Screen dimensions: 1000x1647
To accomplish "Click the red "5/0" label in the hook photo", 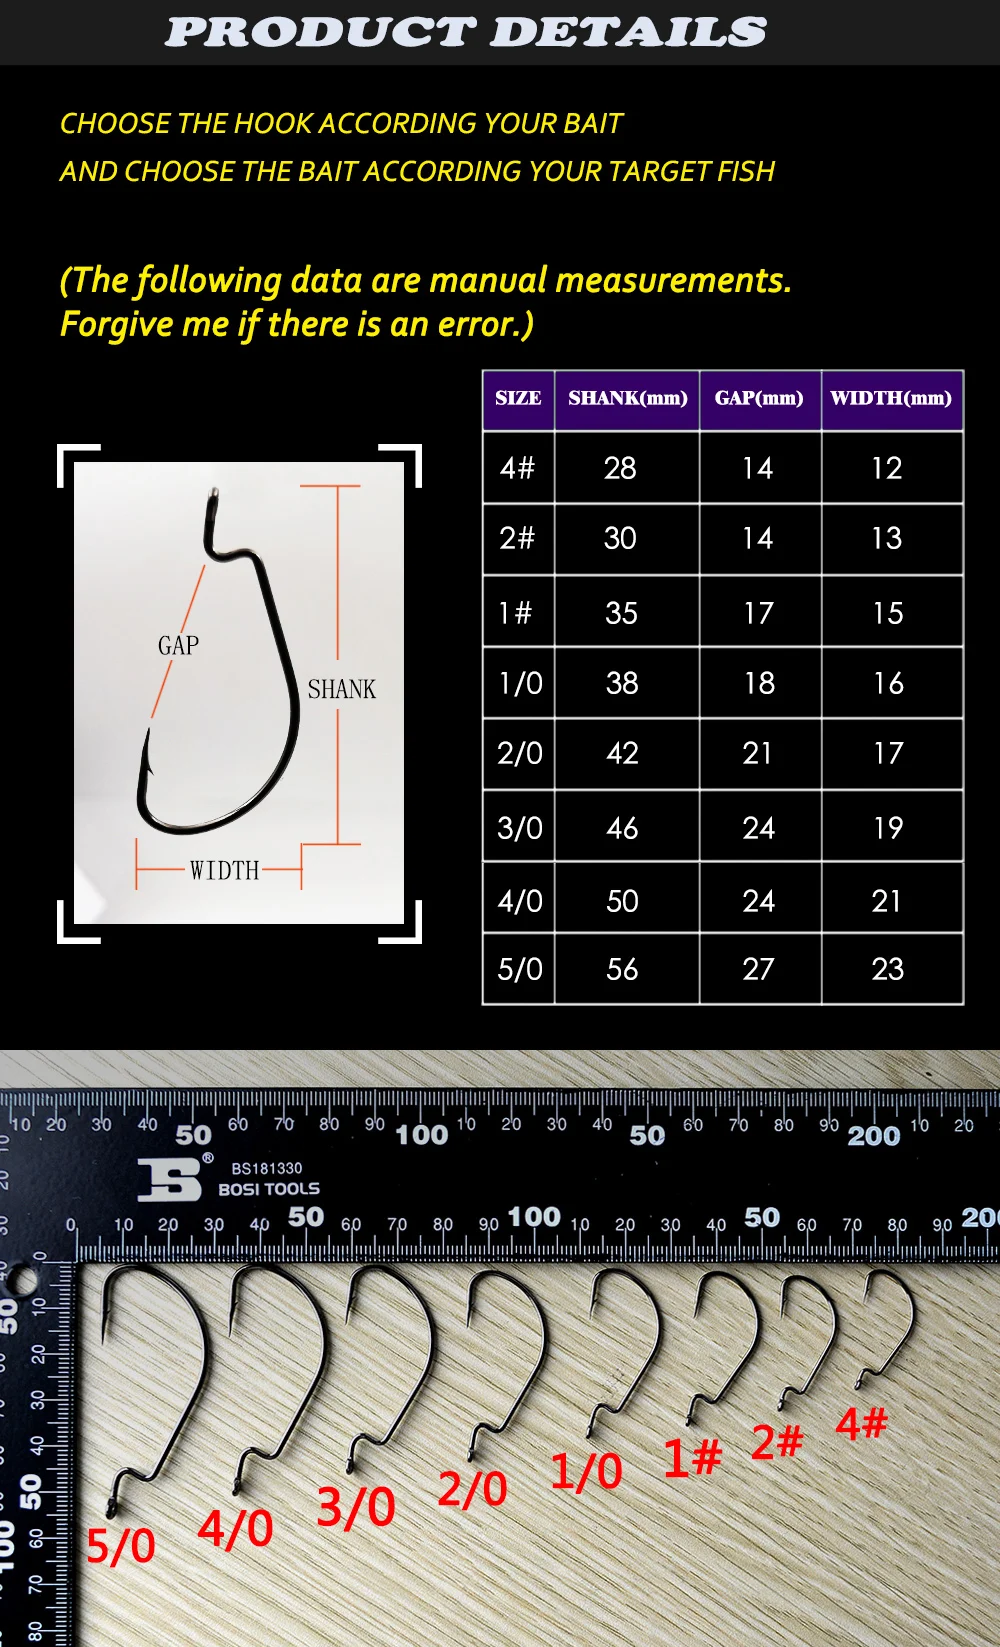I will tap(121, 1546).
